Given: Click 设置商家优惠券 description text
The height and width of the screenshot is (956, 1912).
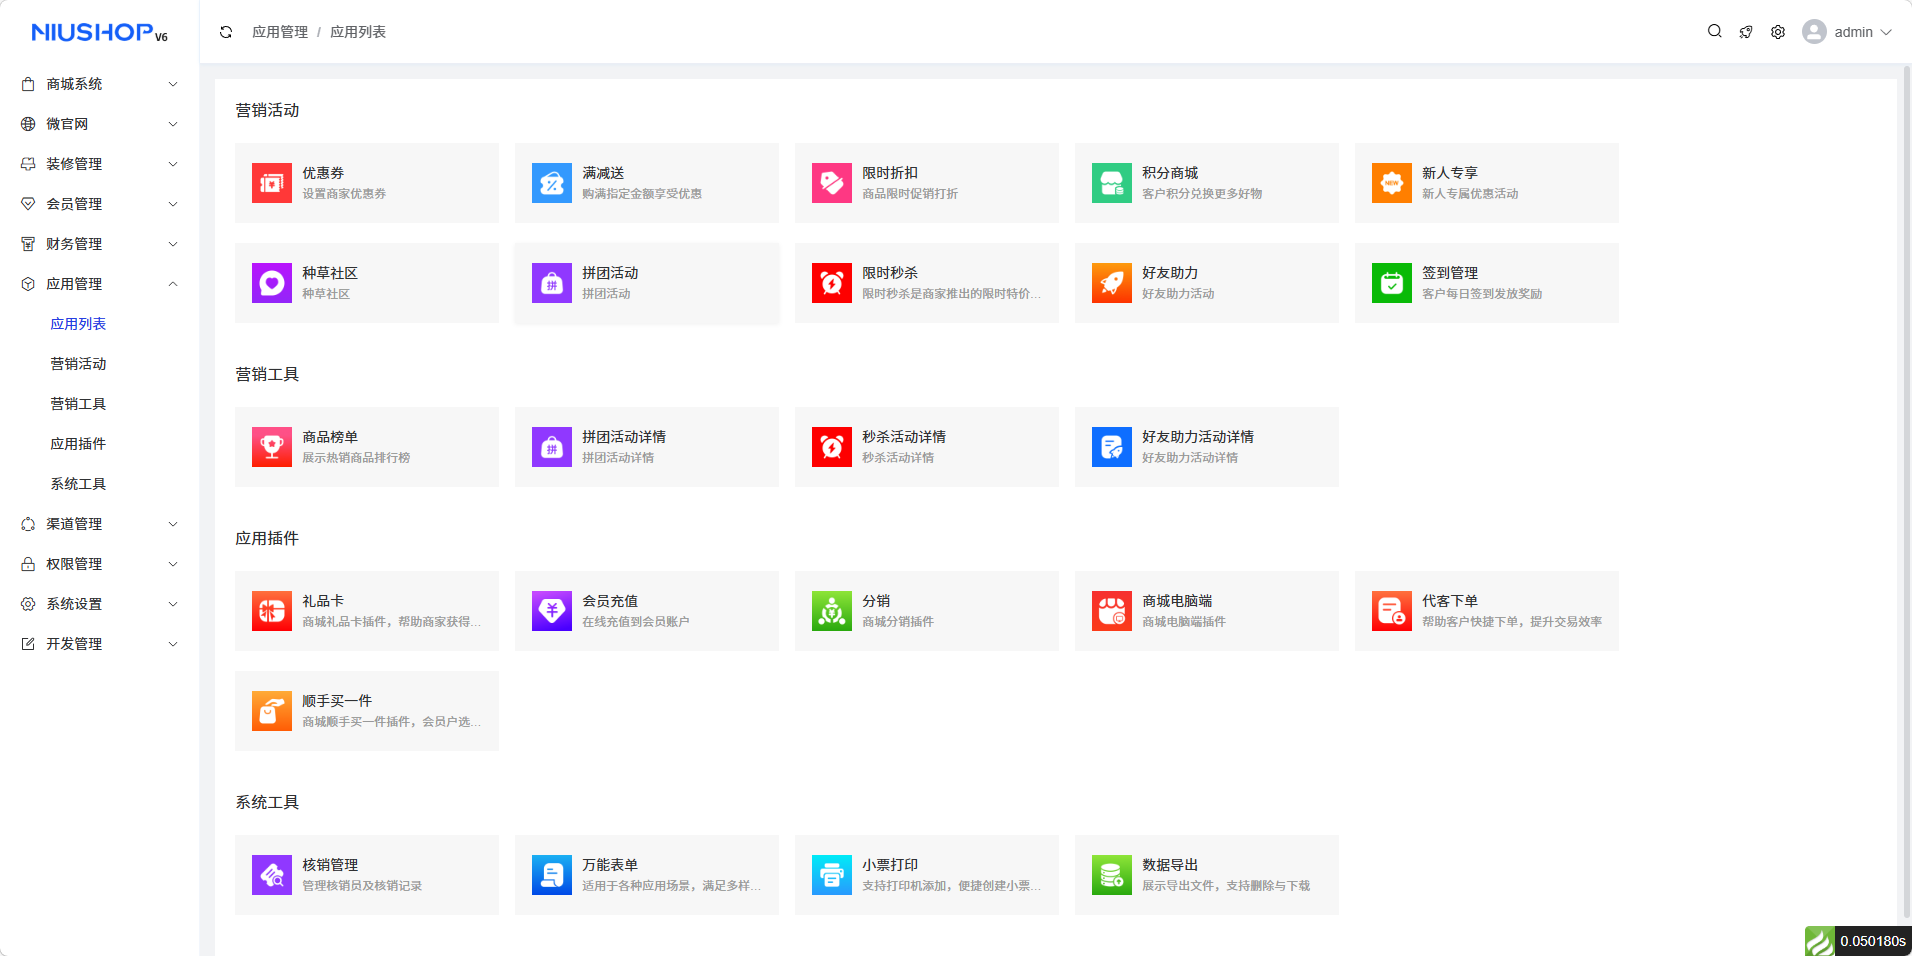Looking at the screenshot, I should click(344, 194).
